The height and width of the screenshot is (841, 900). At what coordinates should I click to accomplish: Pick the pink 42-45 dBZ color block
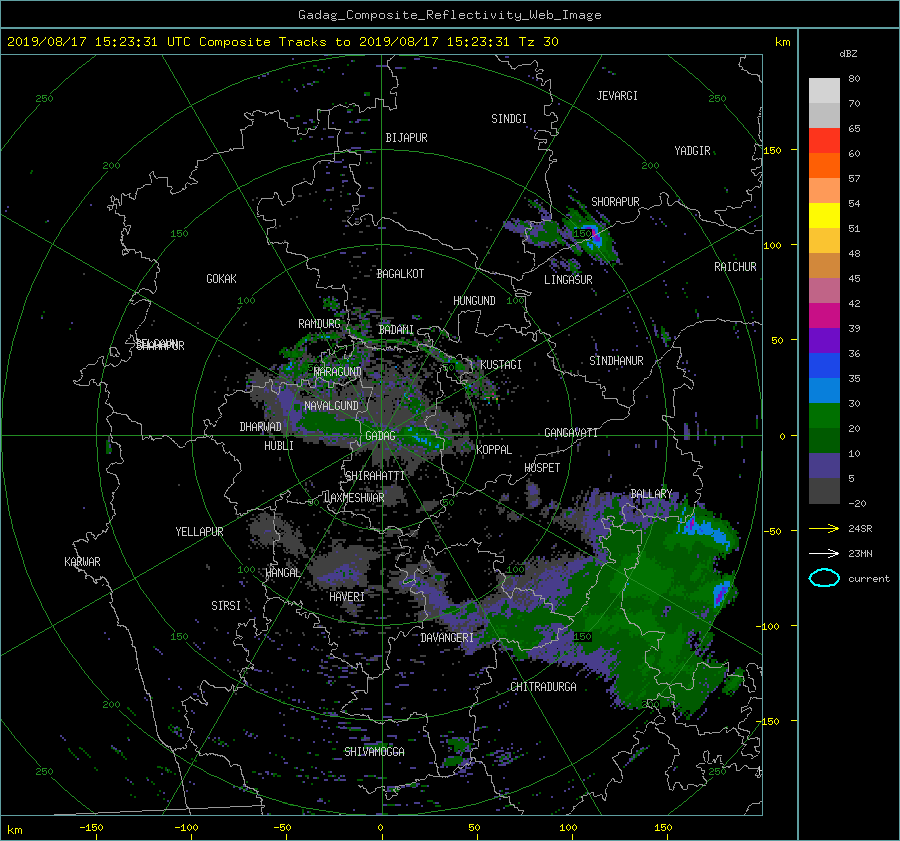824,290
